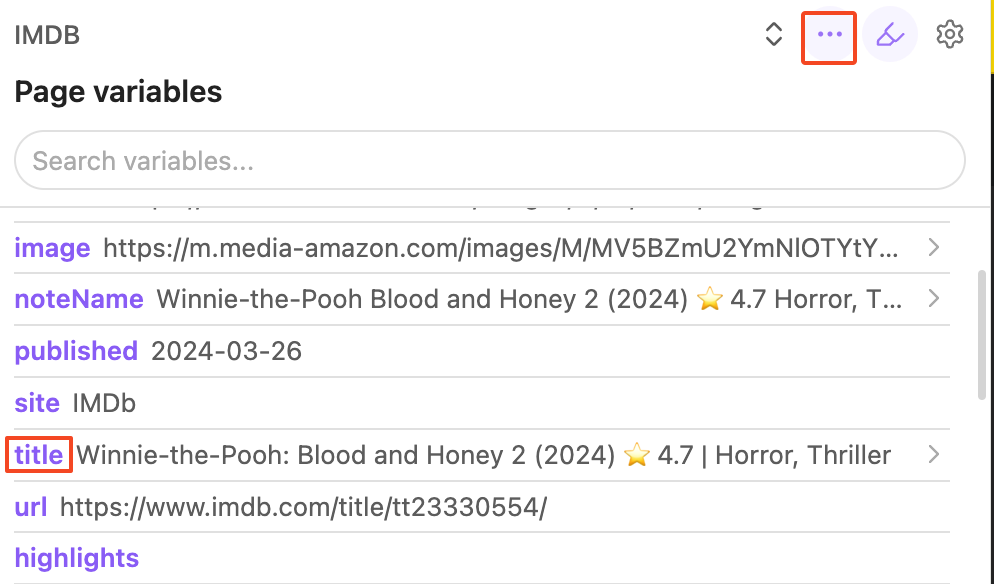Copy the noteName variable key
This screenshot has width=994, height=584.
(x=79, y=299)
